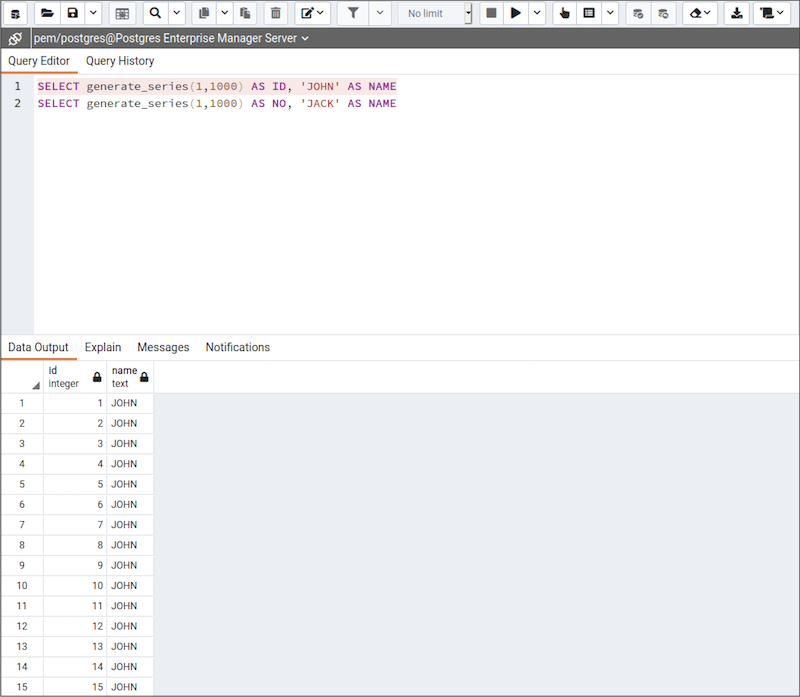Switch to the Query Editor tab
The height and width of the screenshot is (697, 800).
(39, 61)
